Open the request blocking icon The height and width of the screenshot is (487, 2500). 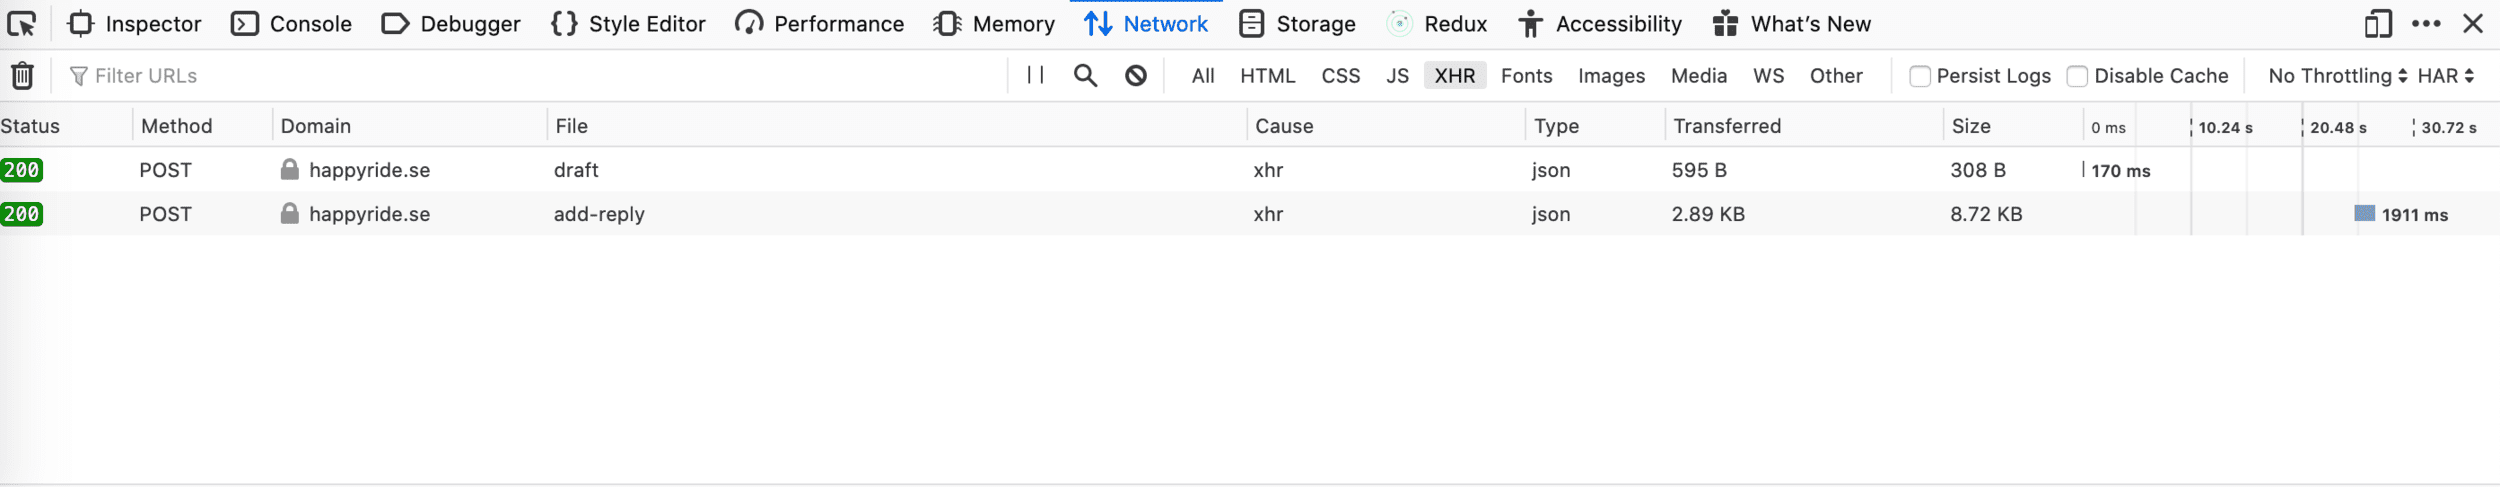pos(1136,76)
